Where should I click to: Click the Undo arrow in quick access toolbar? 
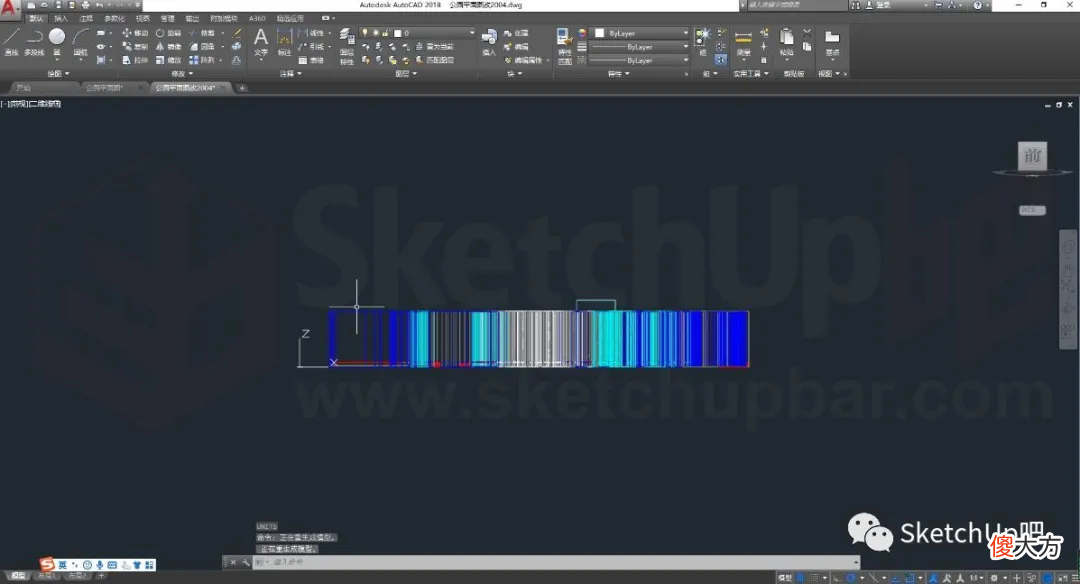[x=100, y=5]
